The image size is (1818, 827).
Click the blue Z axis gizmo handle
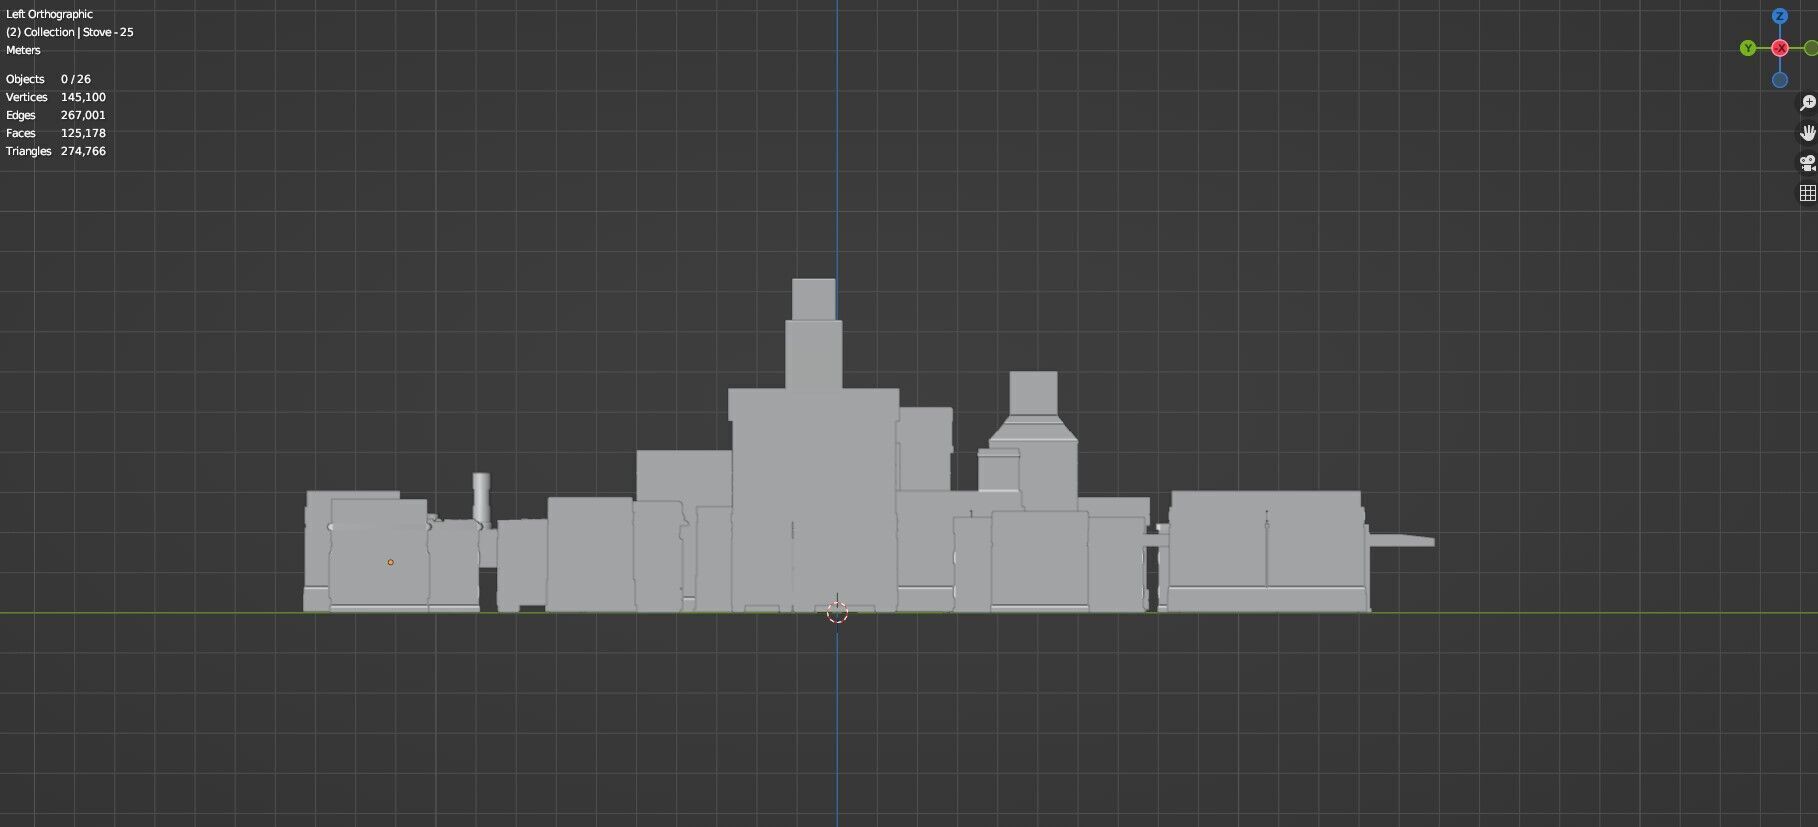[1779, 16]
